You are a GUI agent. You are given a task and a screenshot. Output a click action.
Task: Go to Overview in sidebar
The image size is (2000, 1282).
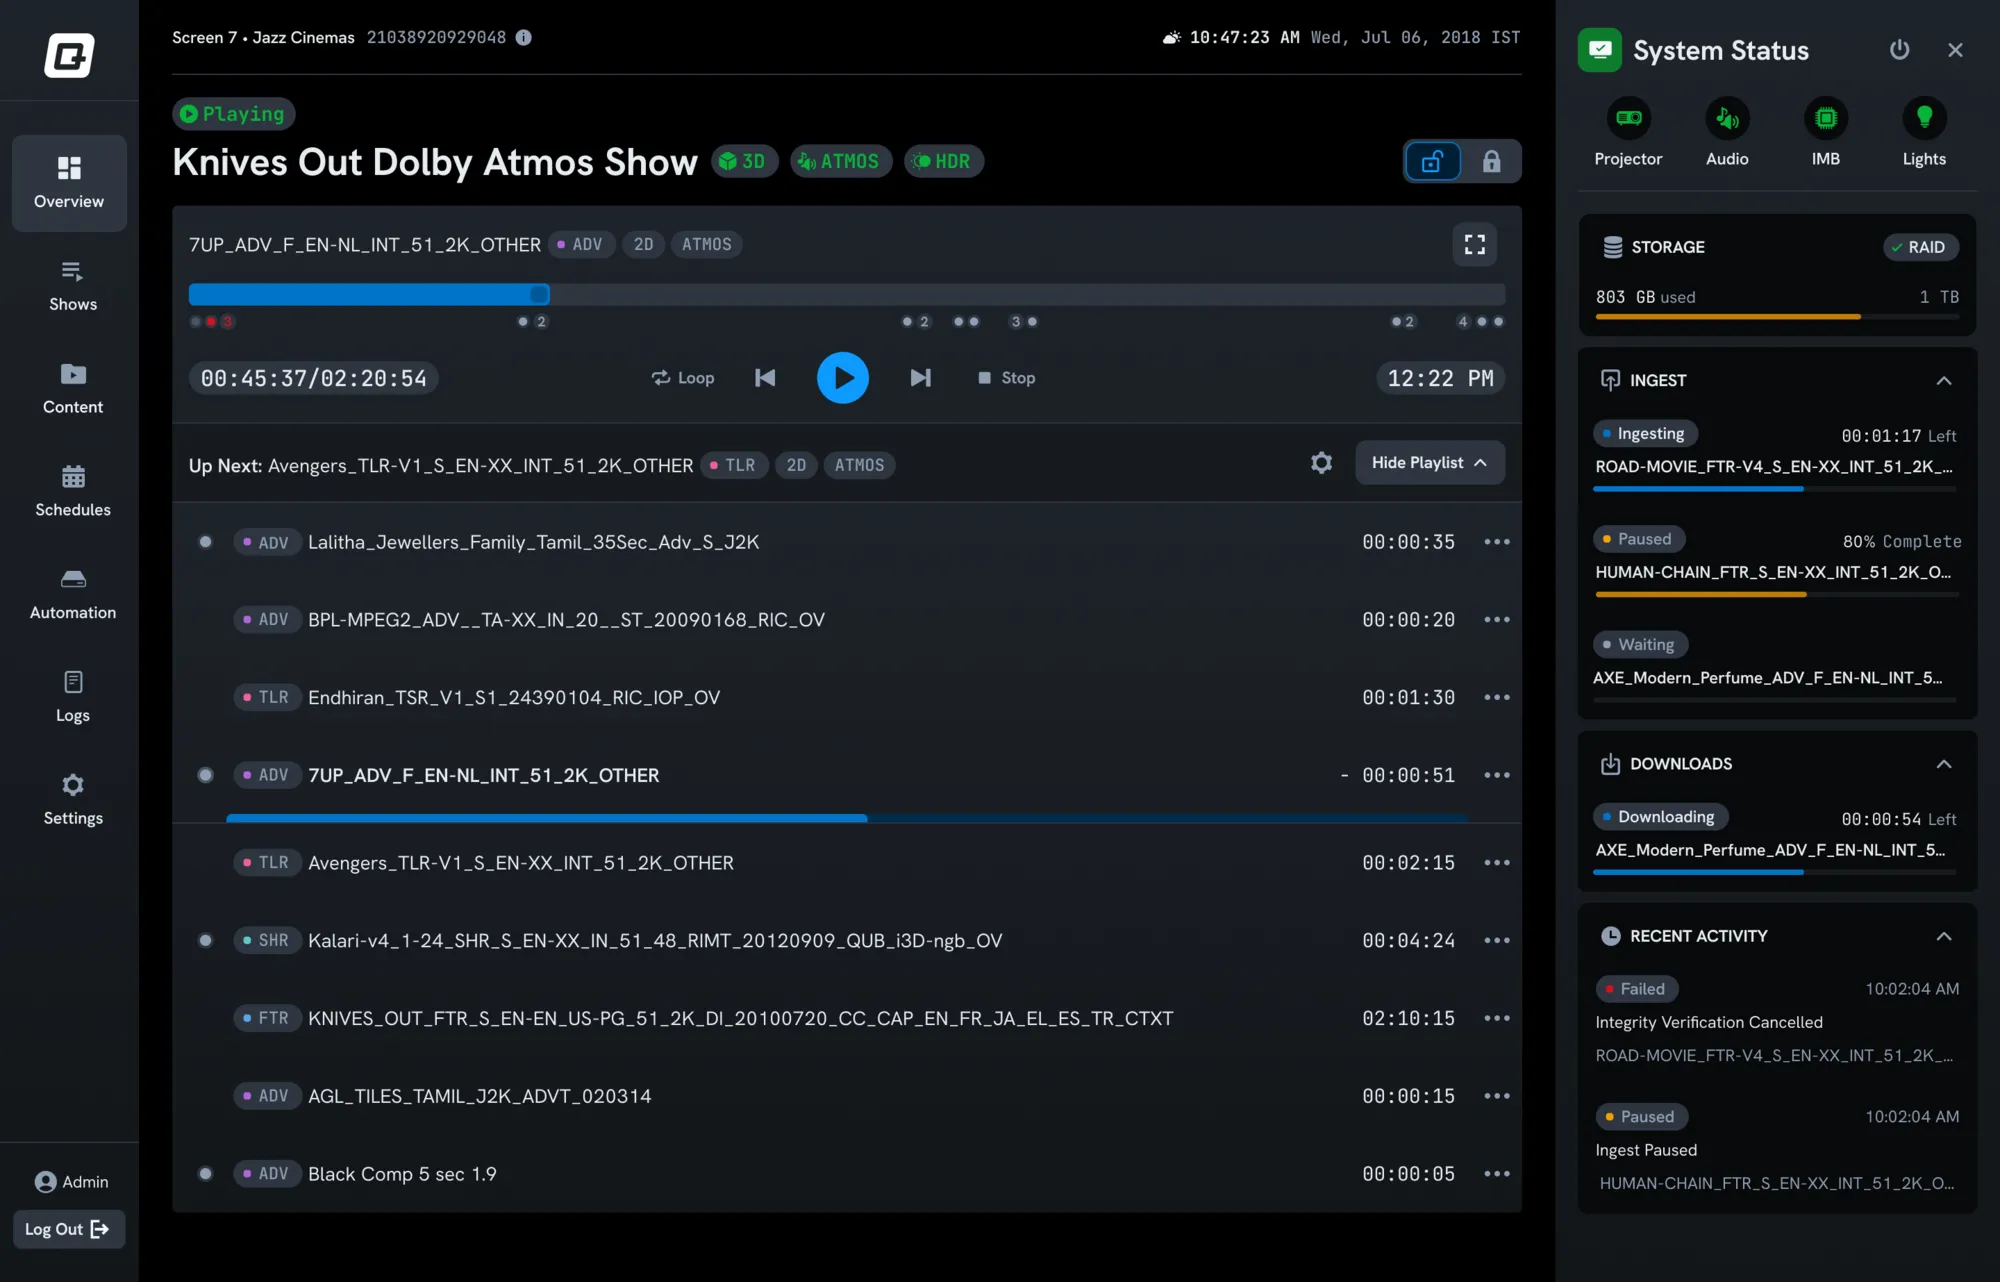click(x=69, y=183)
